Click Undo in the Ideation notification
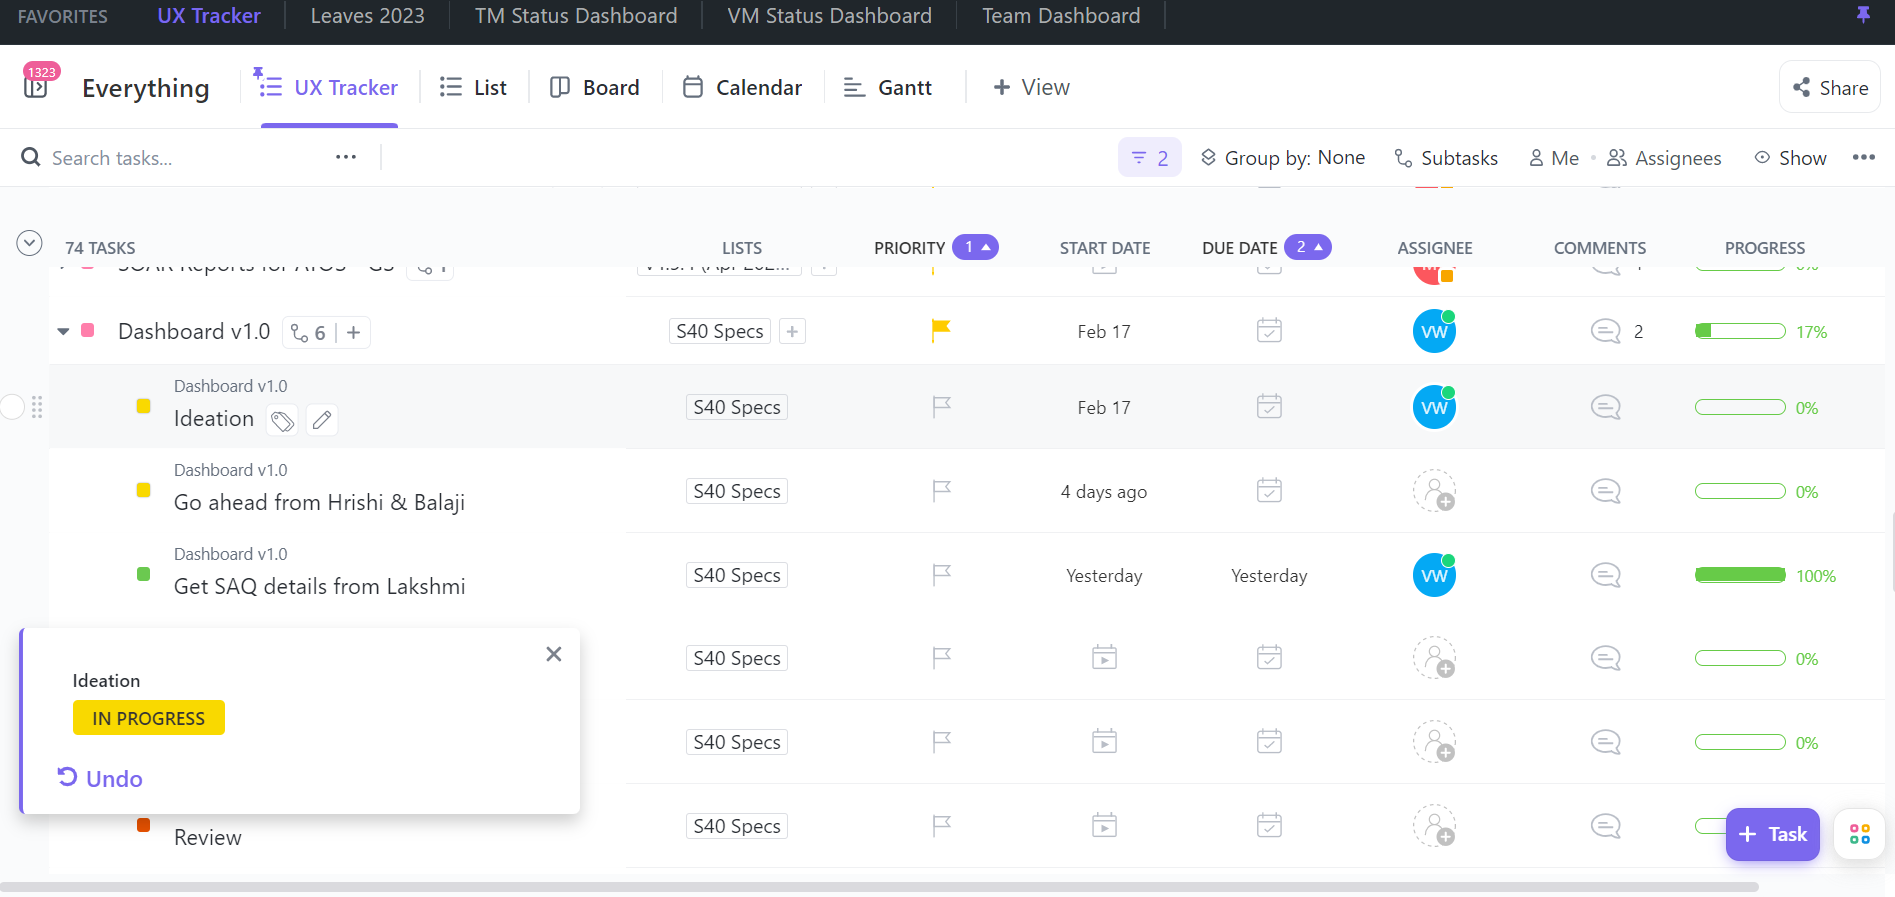Screen dimensions: 1895x897 100,778
